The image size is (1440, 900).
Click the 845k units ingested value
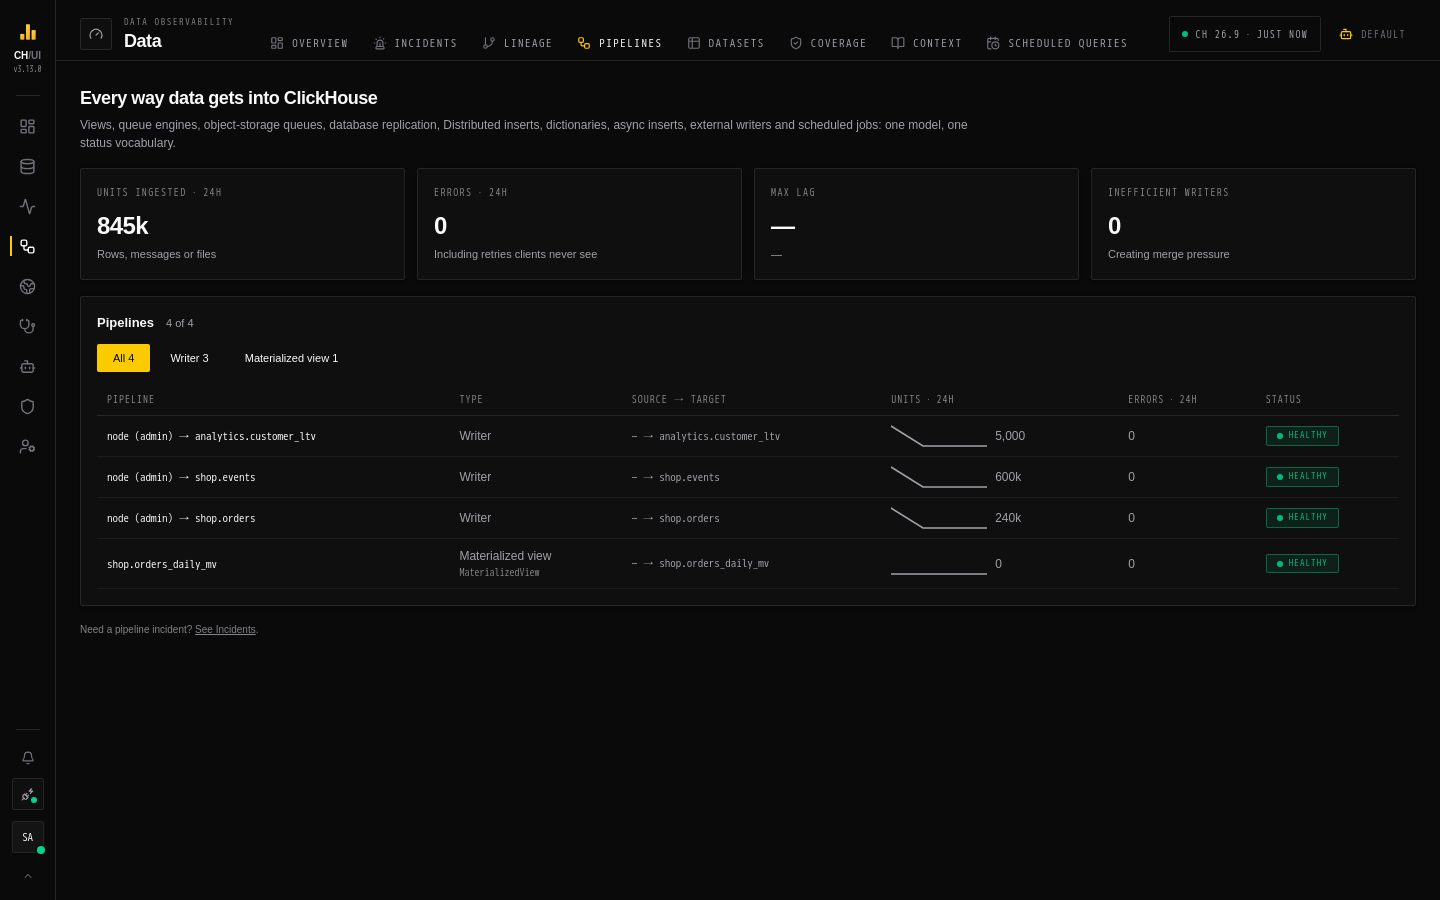[x=123, y=226]
